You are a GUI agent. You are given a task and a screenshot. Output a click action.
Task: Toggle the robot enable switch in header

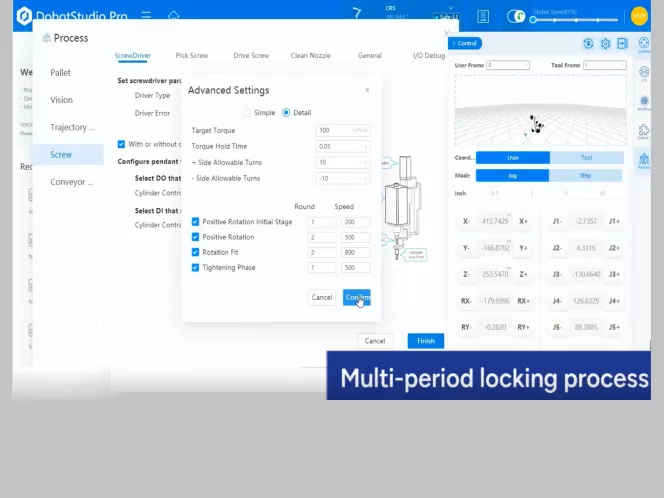[x=516, y=17]
